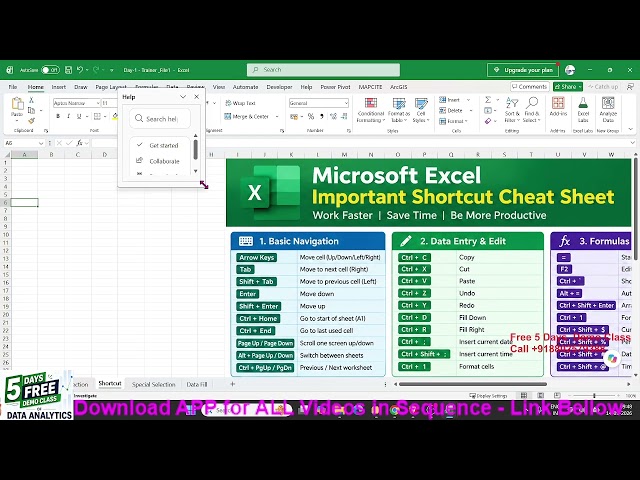Screen dimensions: 640x480
Task: Click the Undo arrow icon
Action: (x=80, y=70)
